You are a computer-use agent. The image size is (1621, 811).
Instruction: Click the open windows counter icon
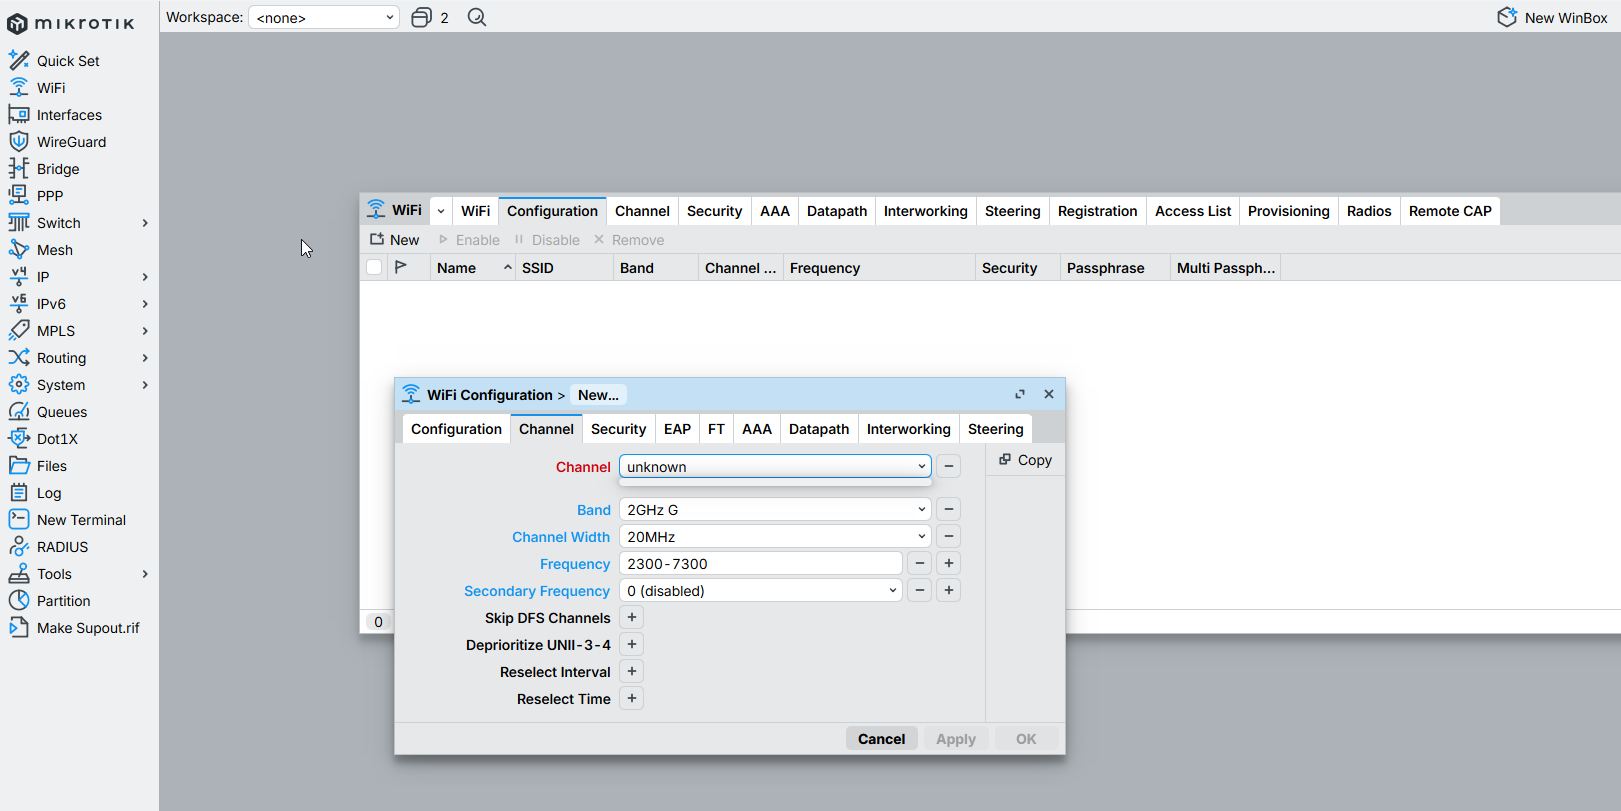(422, 18)
